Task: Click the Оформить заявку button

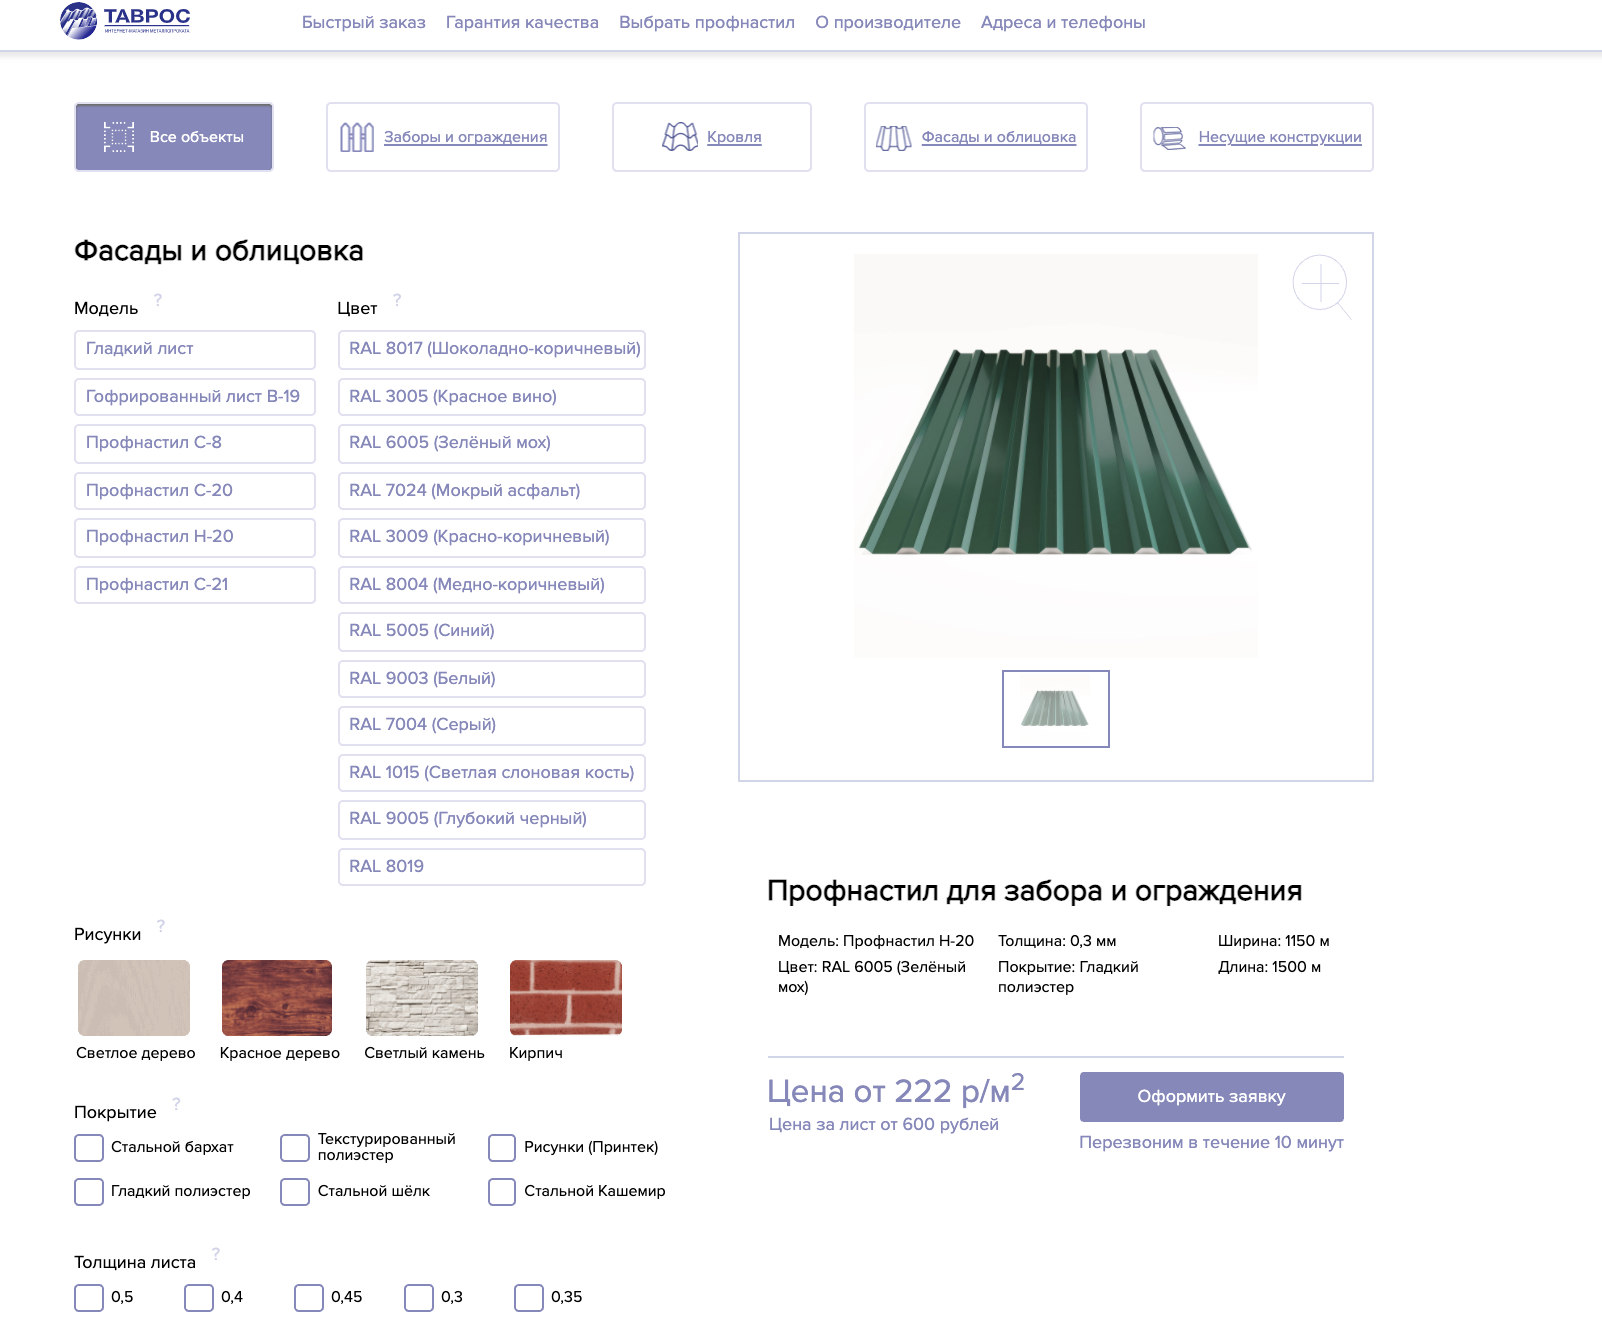Action: (x=1212, y=1097)
